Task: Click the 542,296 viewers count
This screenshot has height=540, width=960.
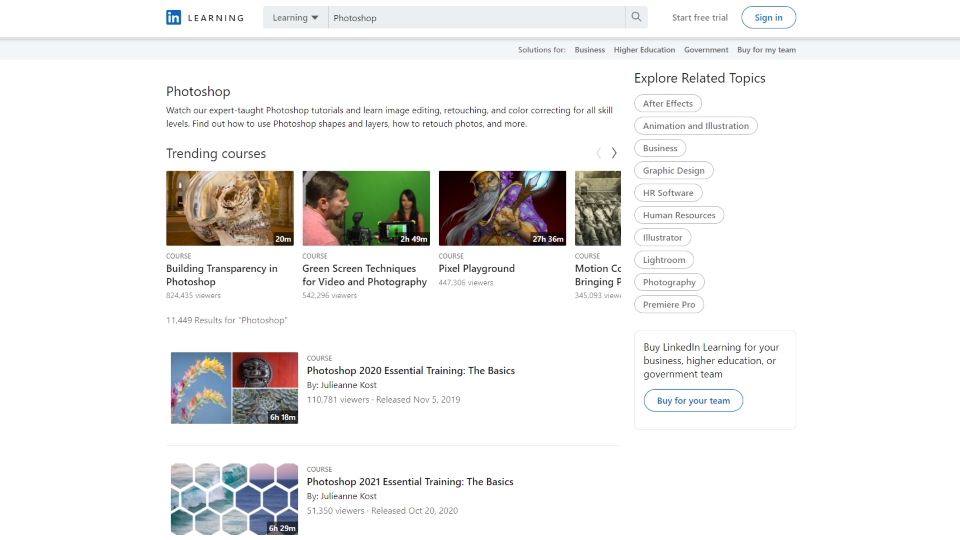Action: 329,295
